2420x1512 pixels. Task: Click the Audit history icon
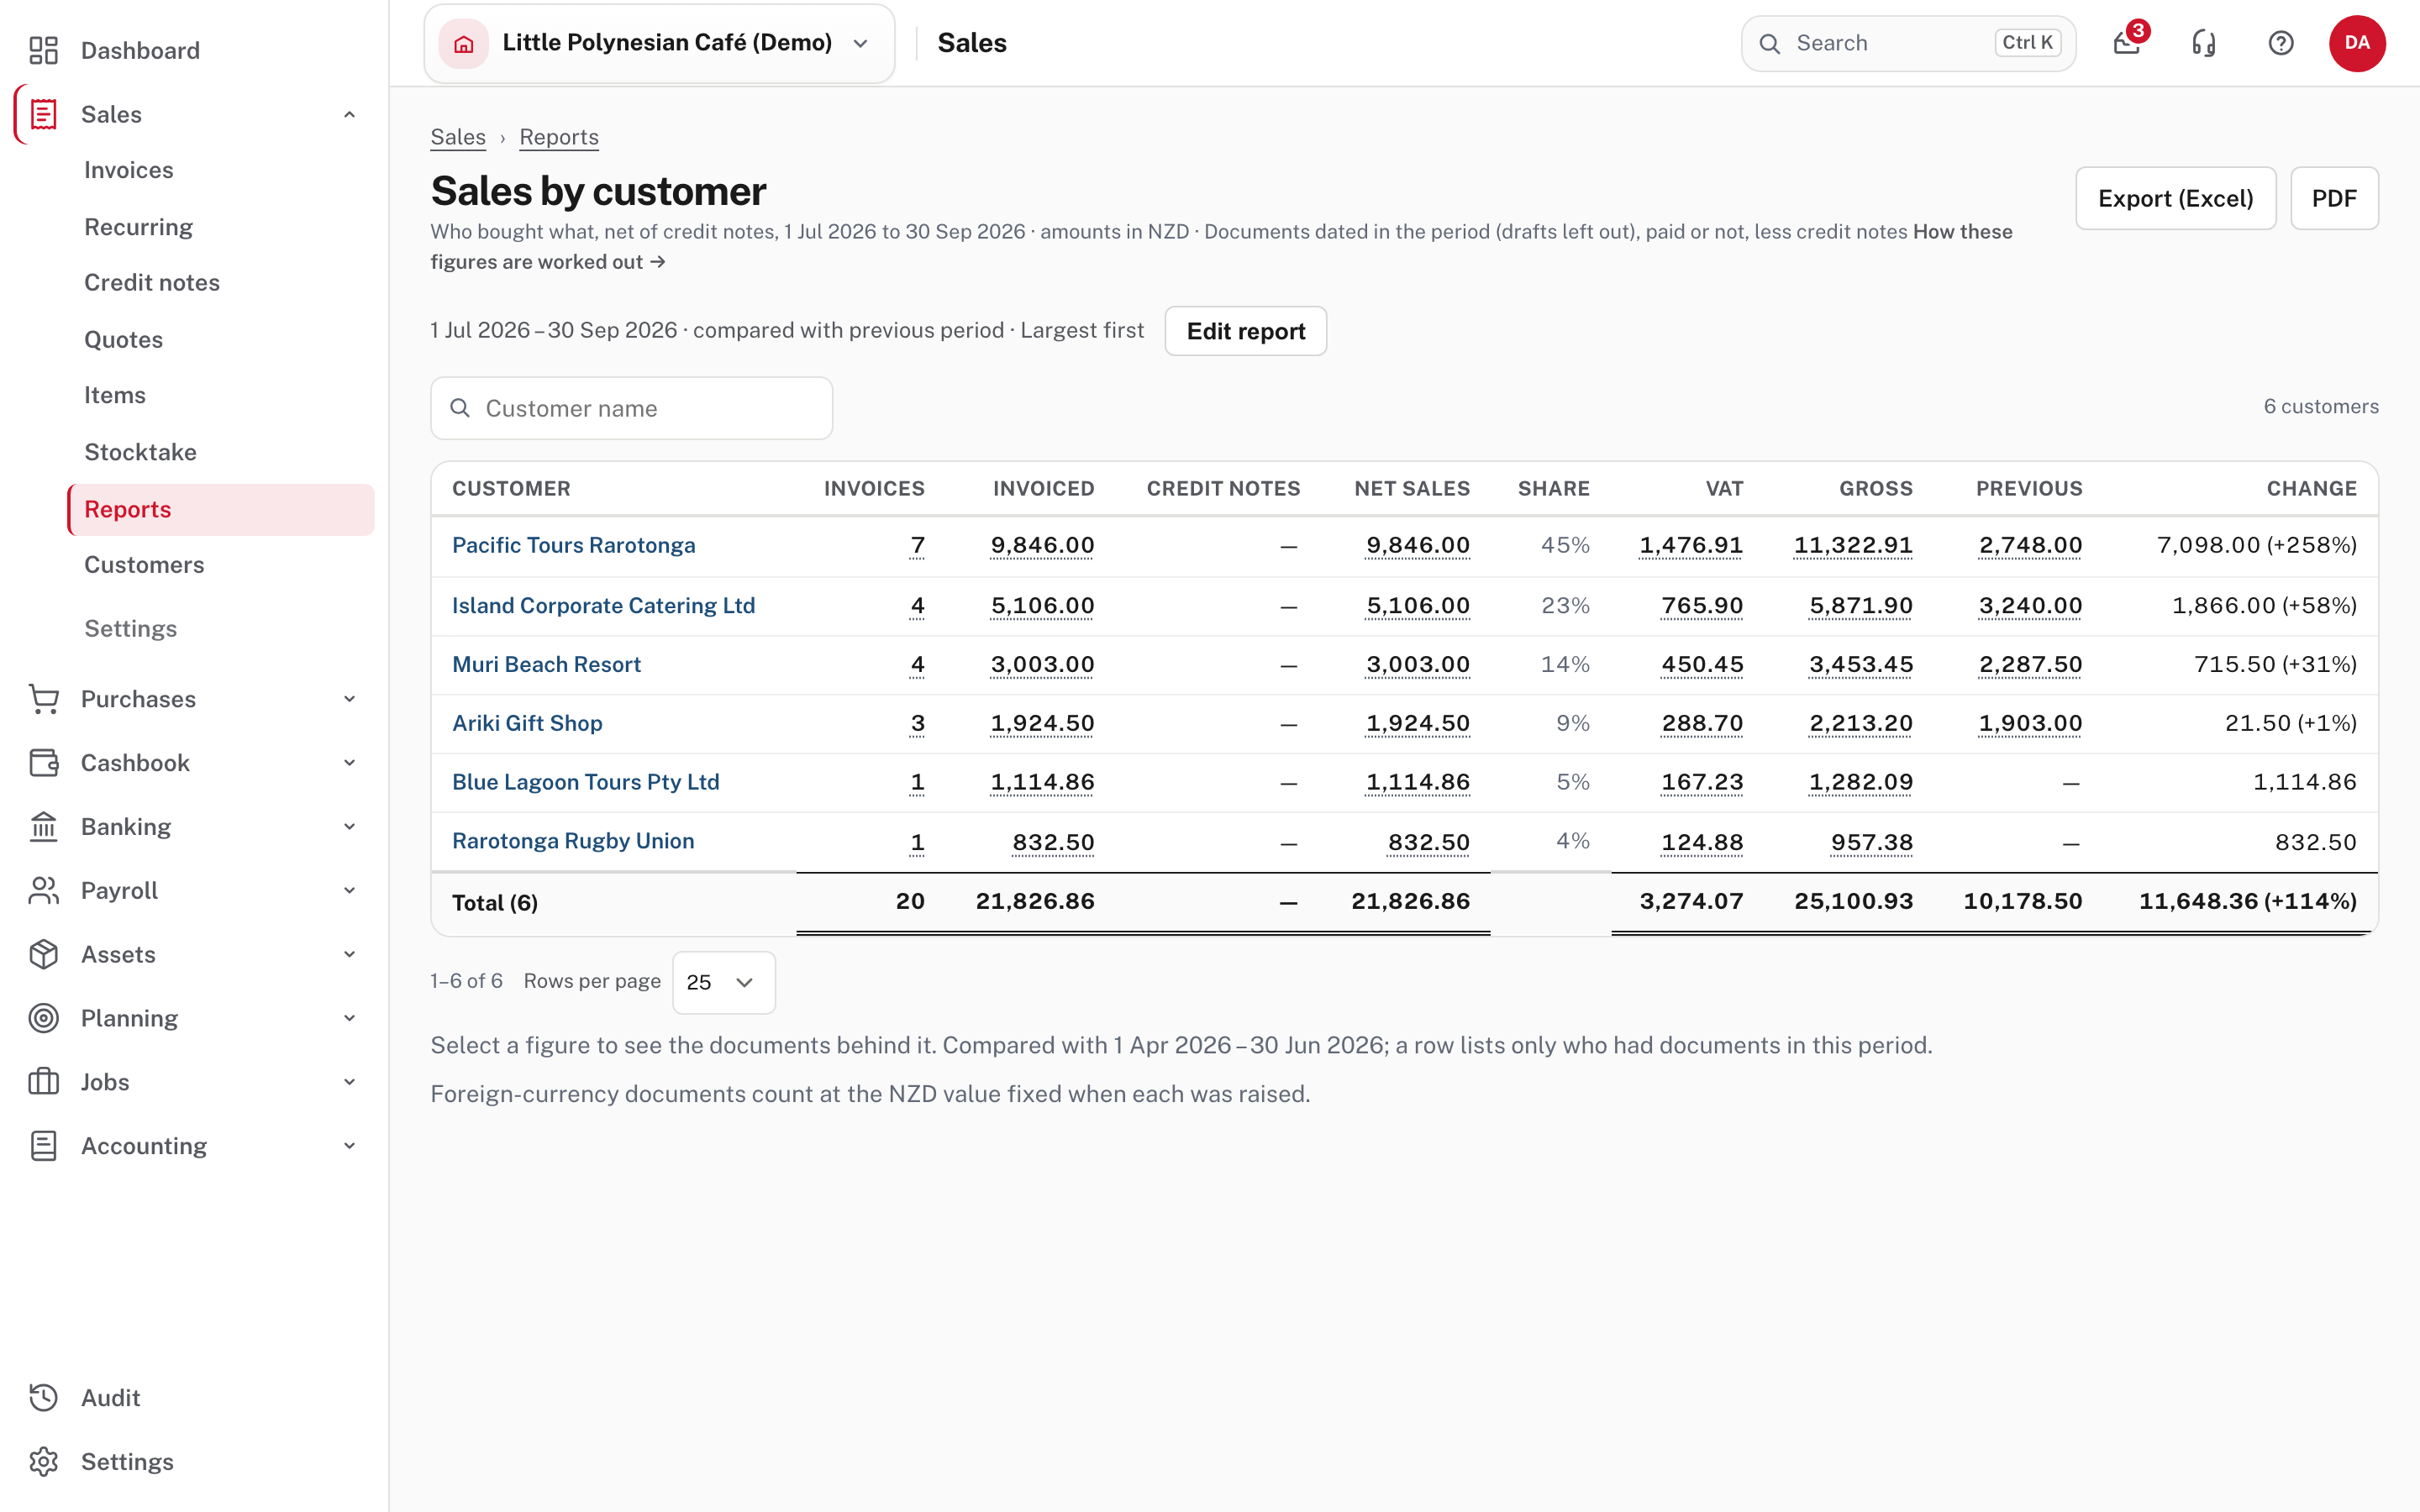pyautogui.click(x=43, y=1398)
